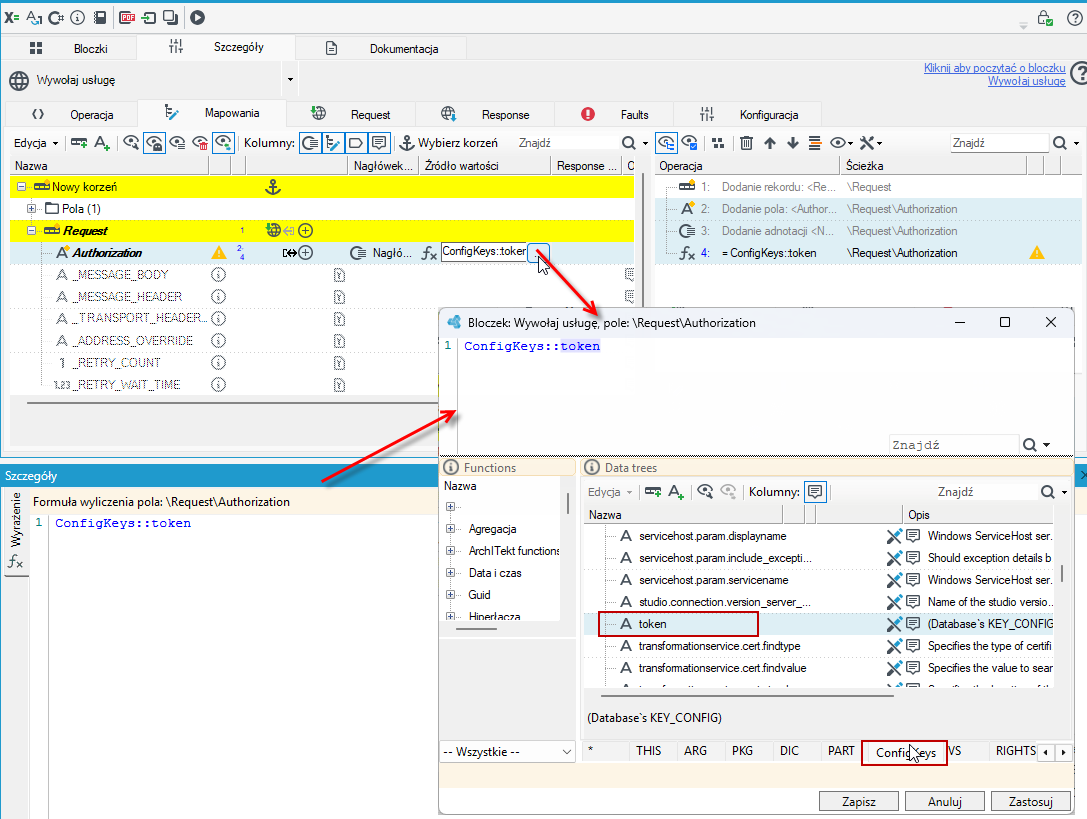Click the Zapisz button

[859, 802]
